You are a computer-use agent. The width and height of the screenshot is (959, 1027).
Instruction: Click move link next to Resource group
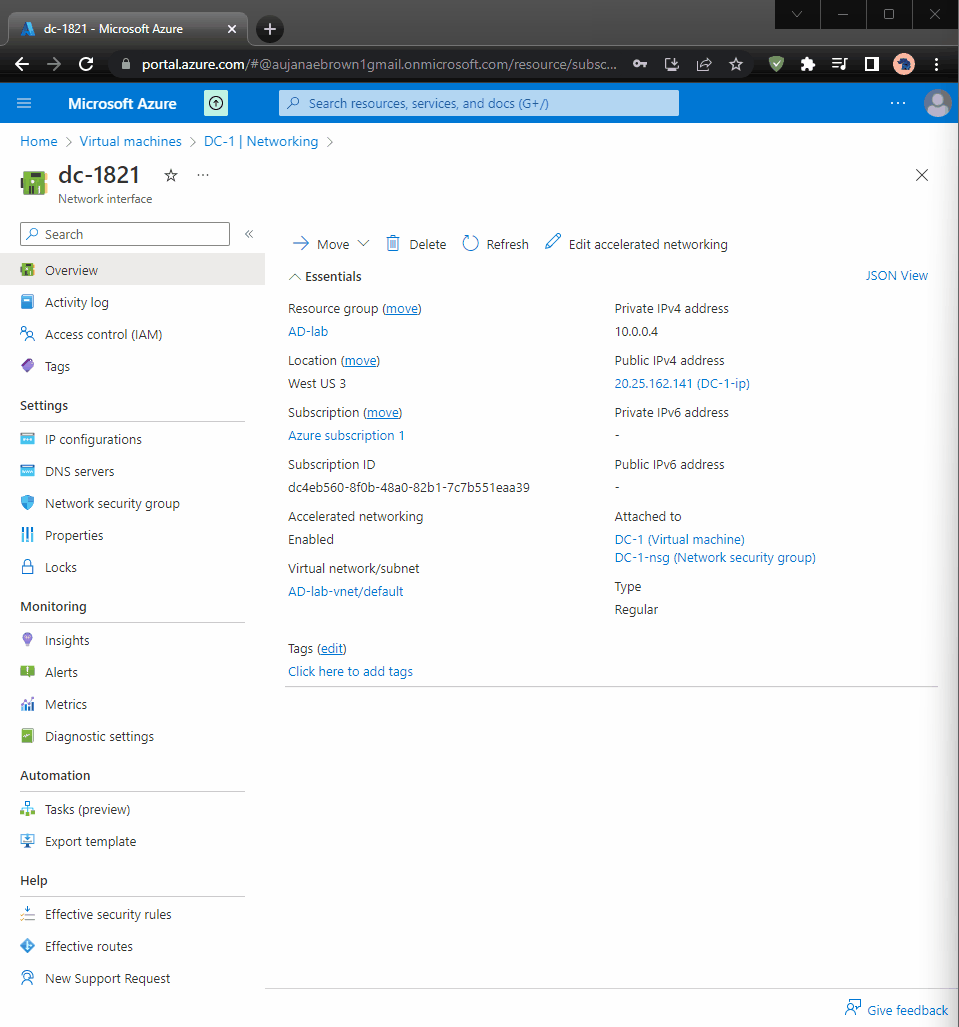tap(402, 308)
